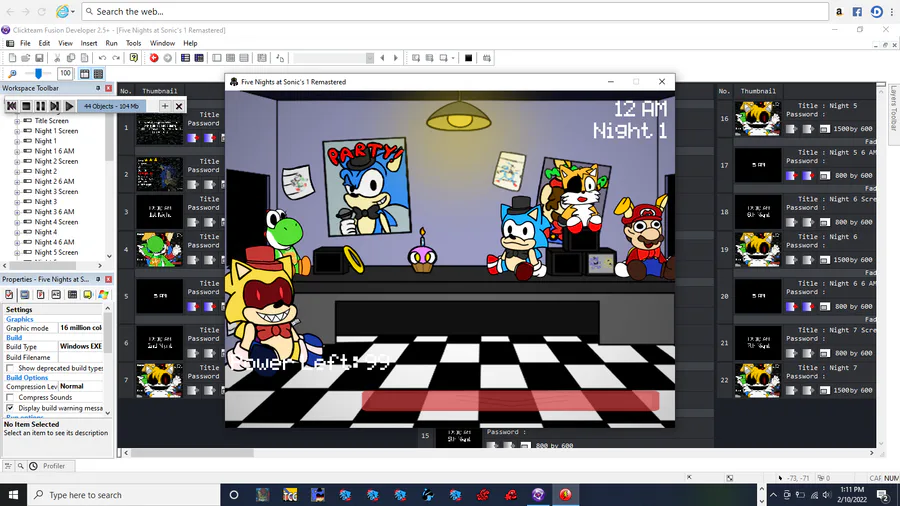Expand the Night 1 Screen tree node
Image resolution: width=900 pixels, height=506 pixels.
[x=17, y=131]
